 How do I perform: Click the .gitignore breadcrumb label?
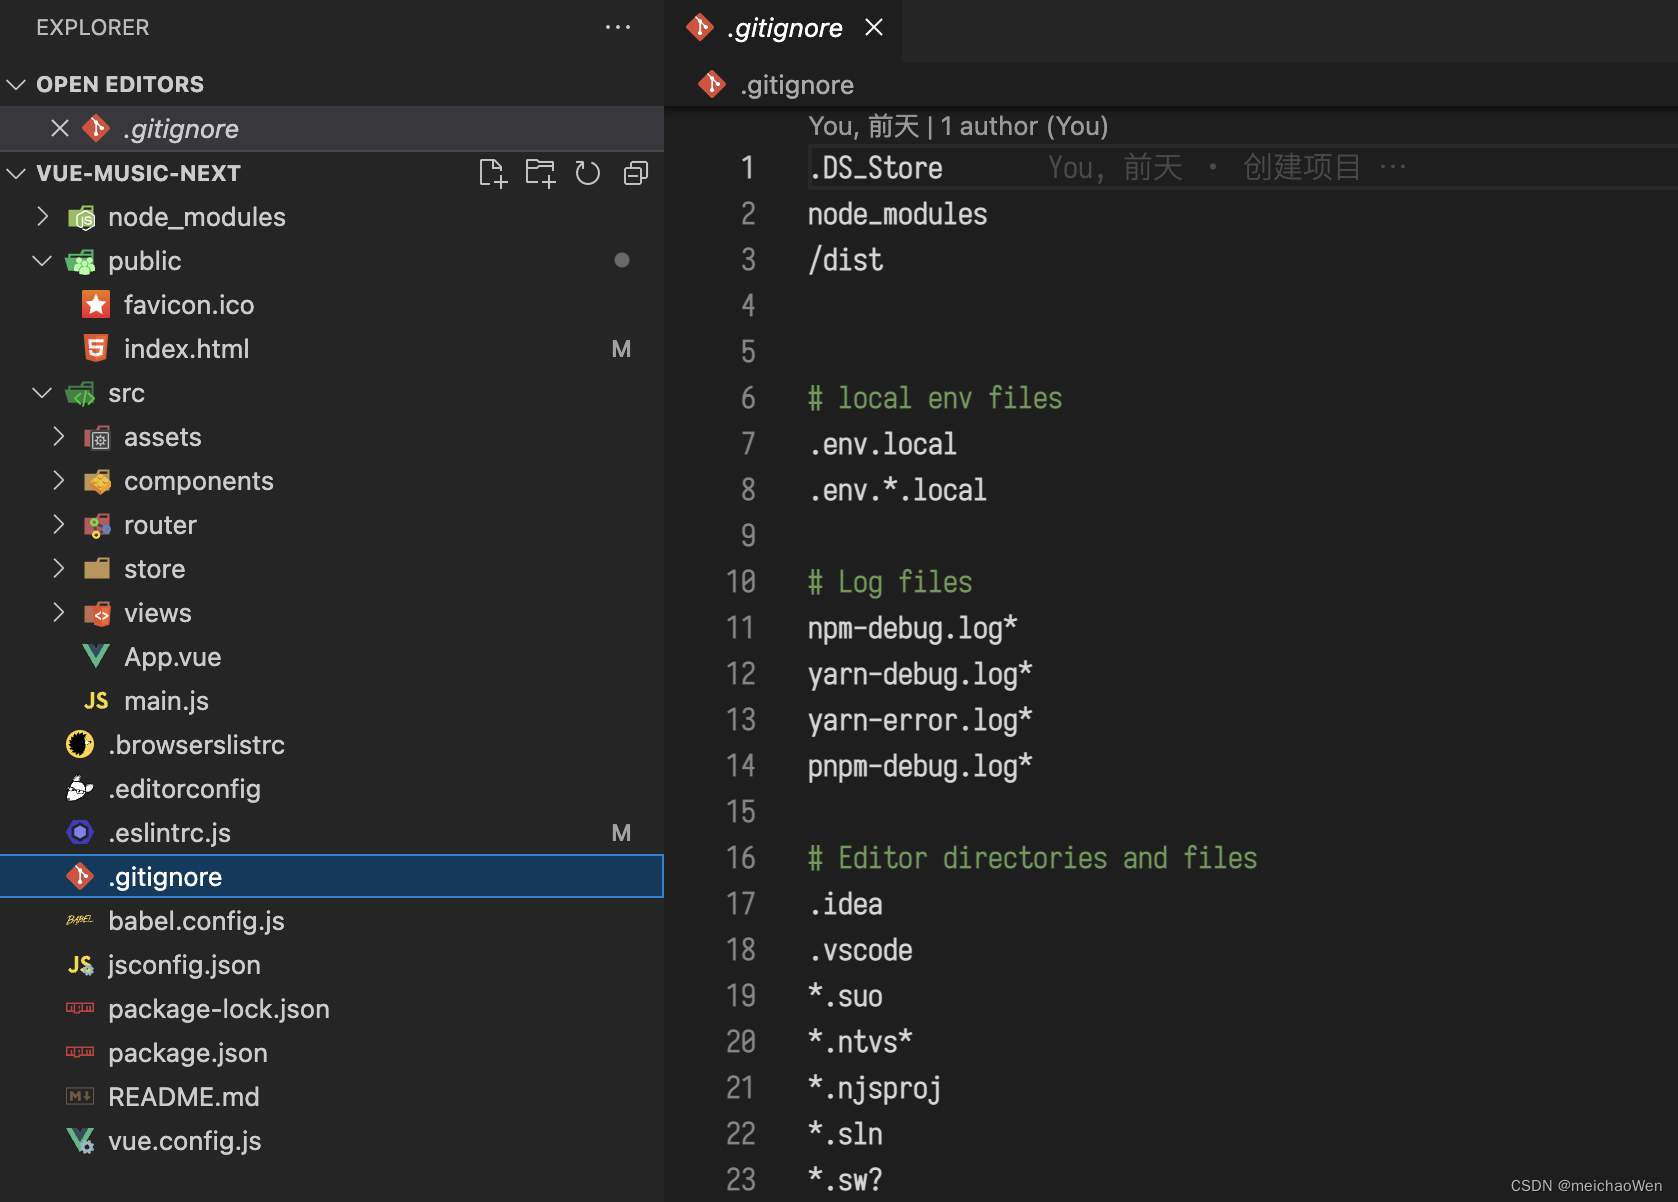(797, 85)
